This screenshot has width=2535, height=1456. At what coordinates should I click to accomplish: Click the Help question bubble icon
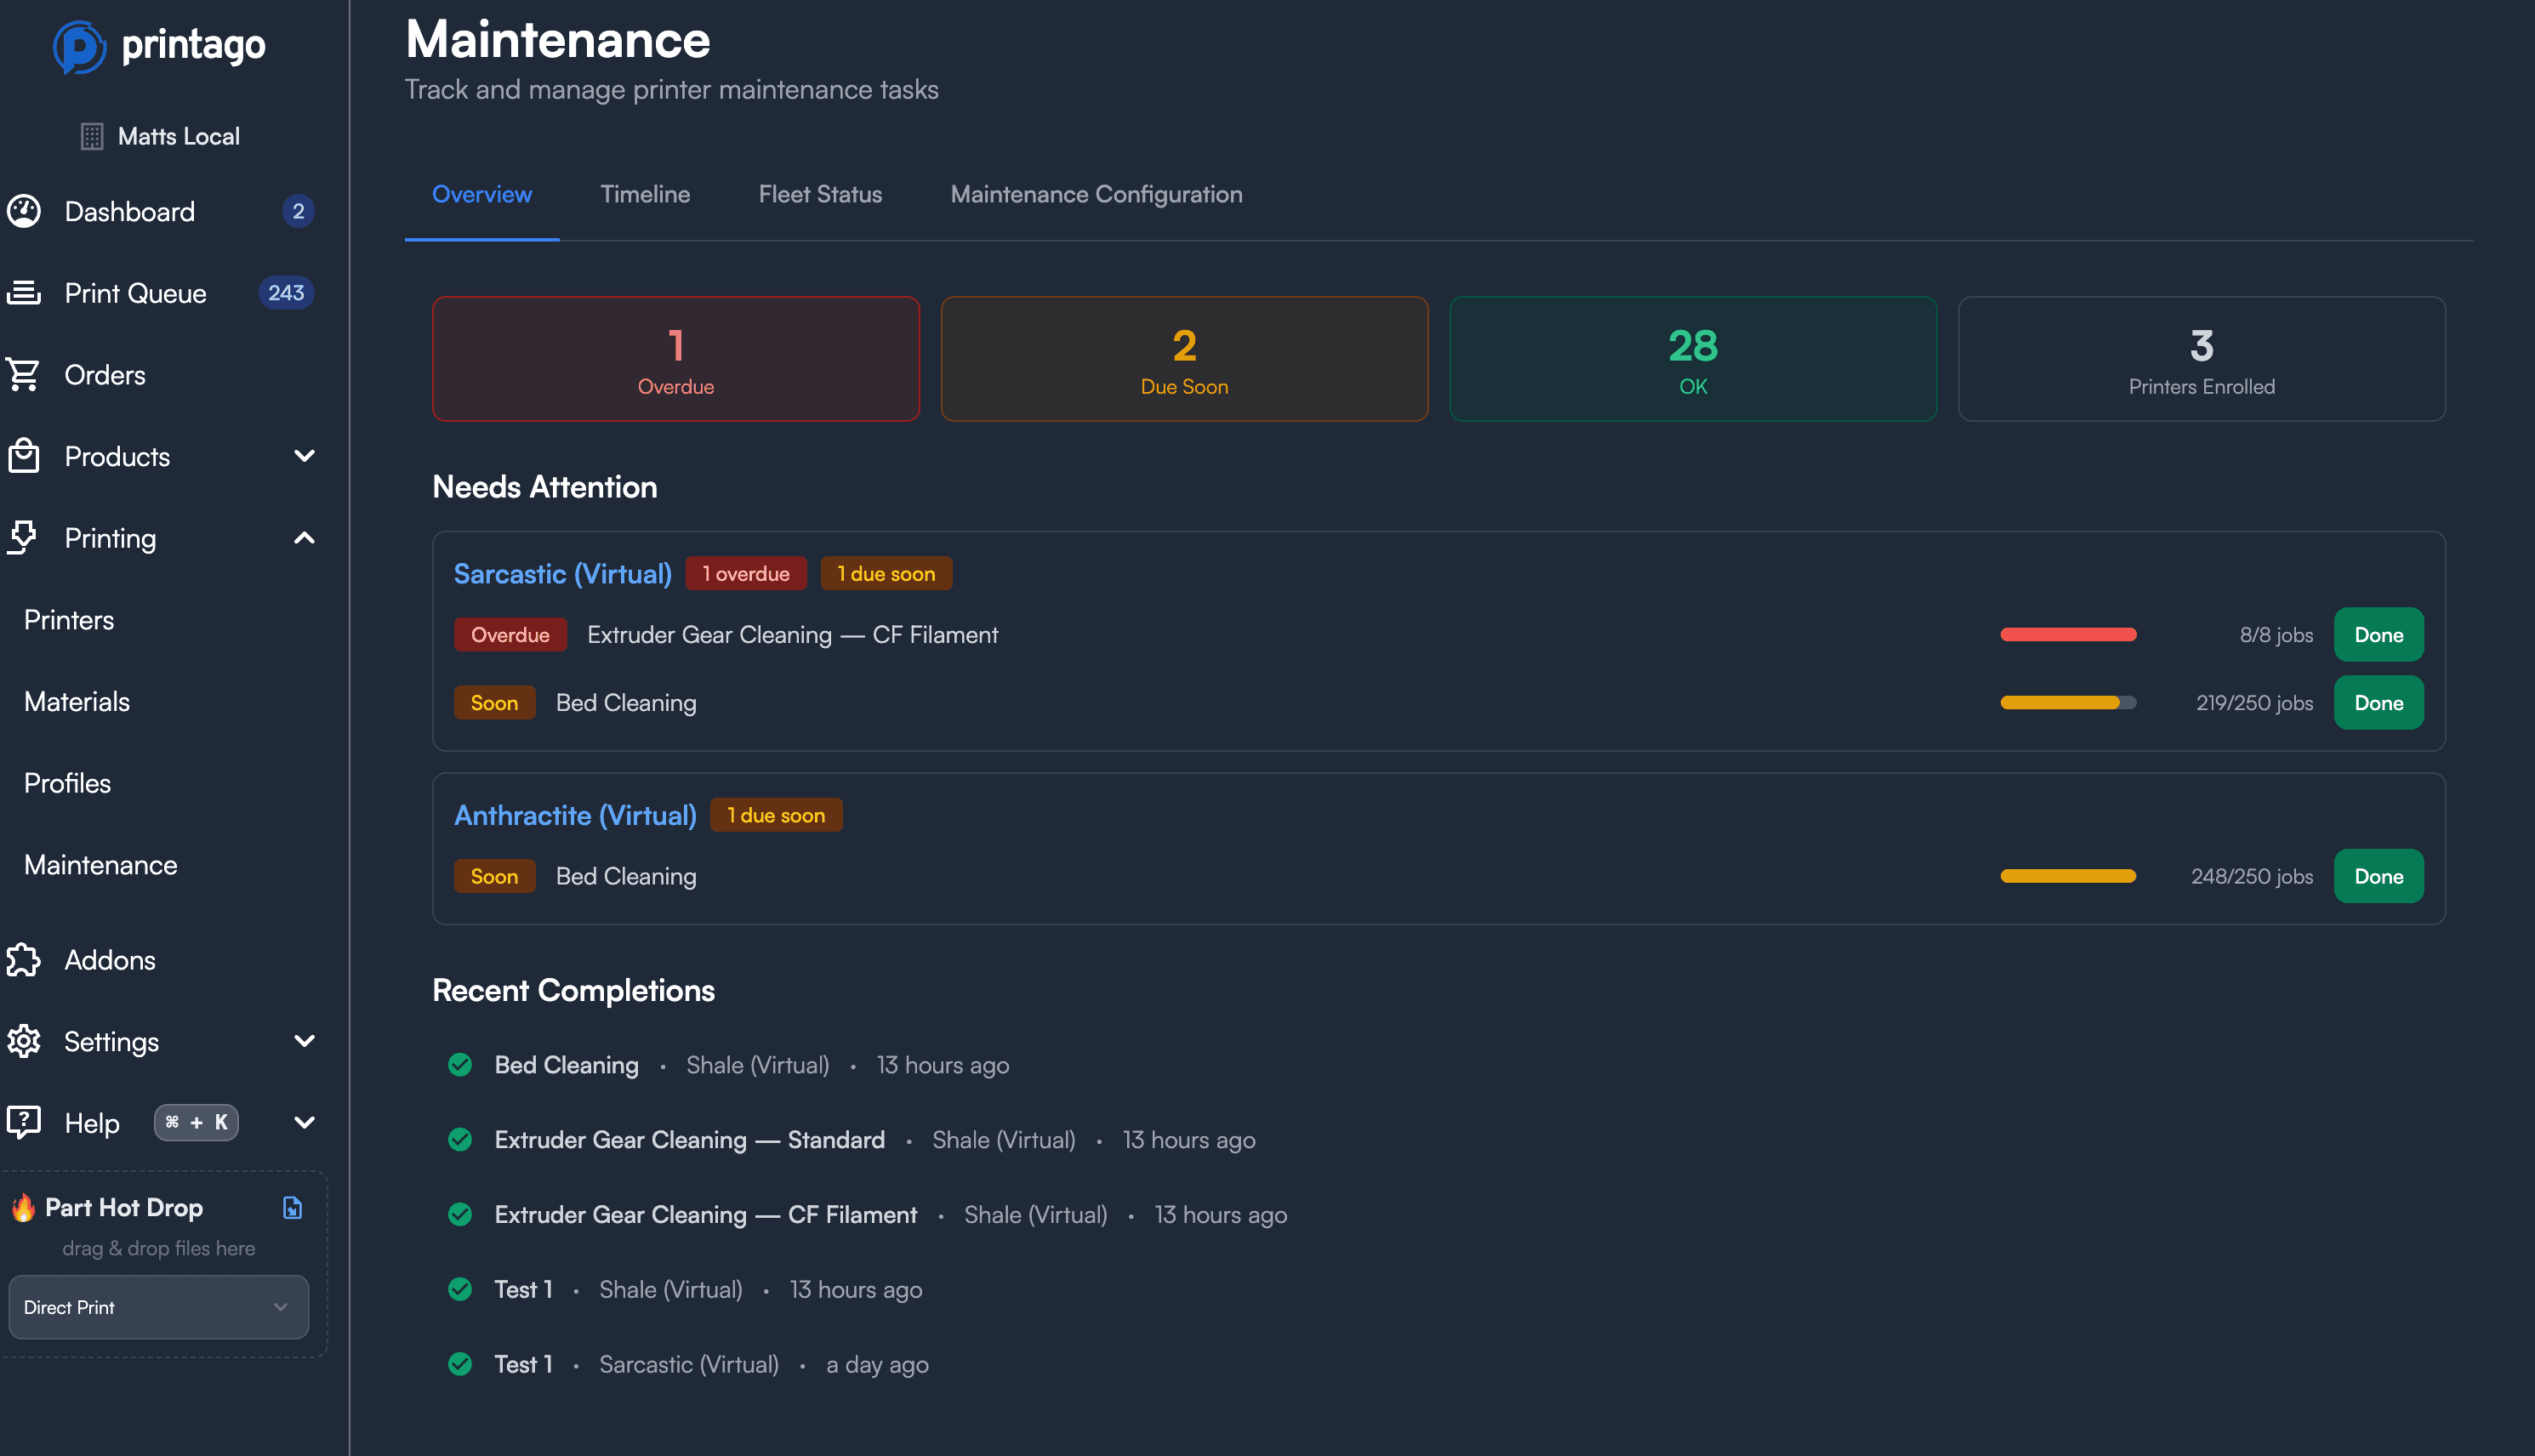[24, 1122]
